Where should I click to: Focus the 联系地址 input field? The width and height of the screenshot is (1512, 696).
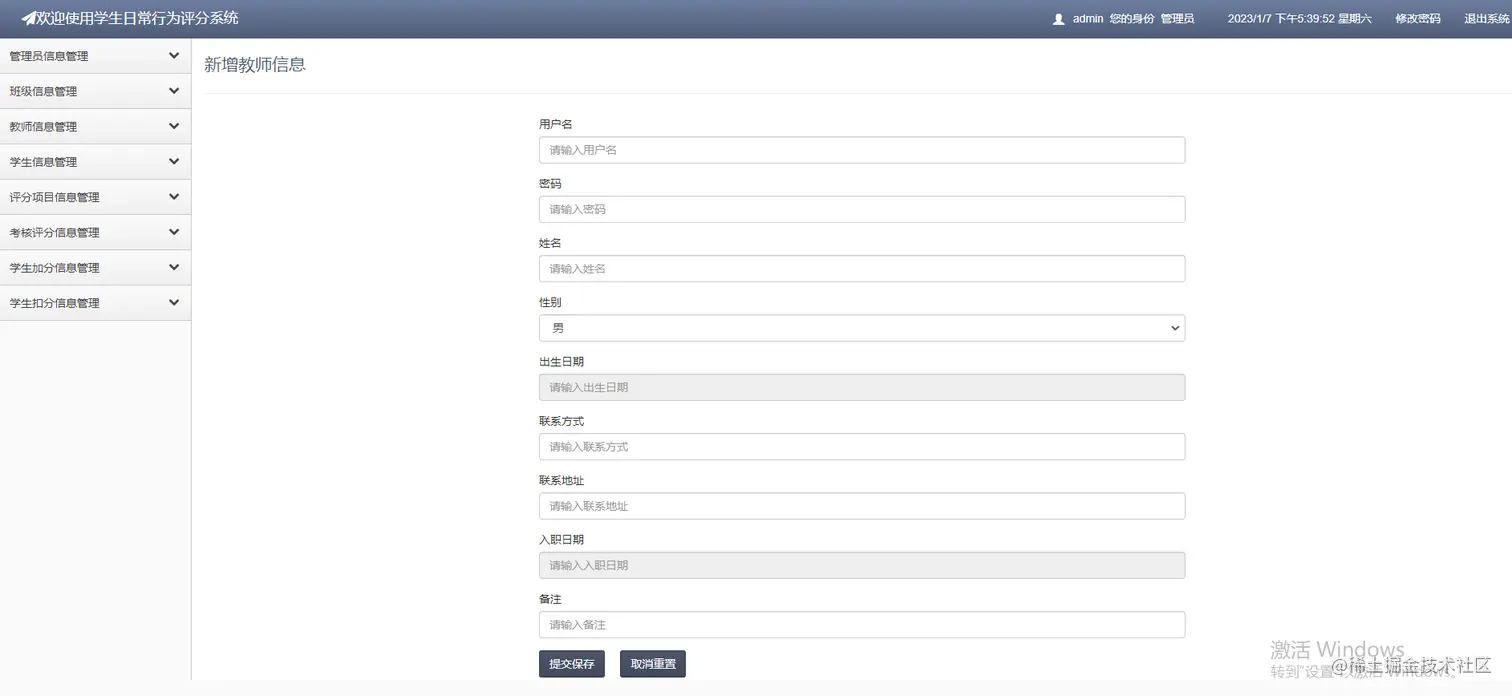(862, 506)
